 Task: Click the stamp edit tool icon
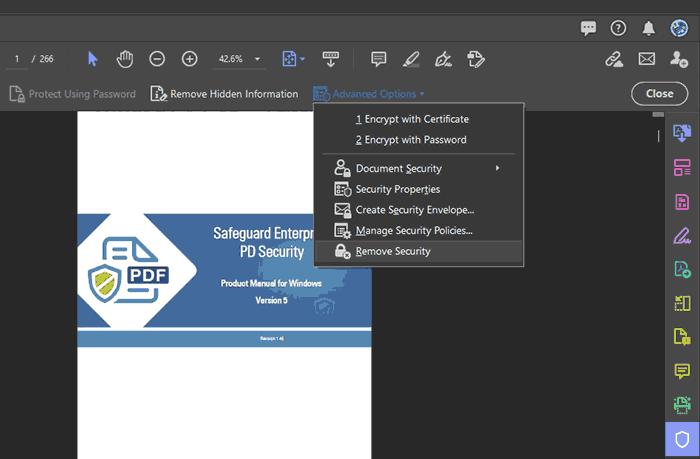[x=475, y=59]
